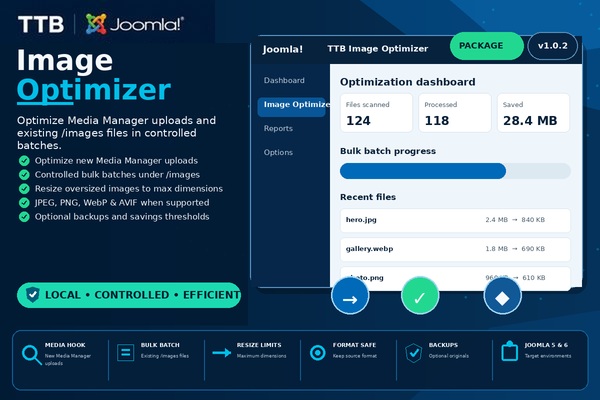Click text Controlled bulk batches under /images
This screenshot has height=400, width=600.
point(117,175)
